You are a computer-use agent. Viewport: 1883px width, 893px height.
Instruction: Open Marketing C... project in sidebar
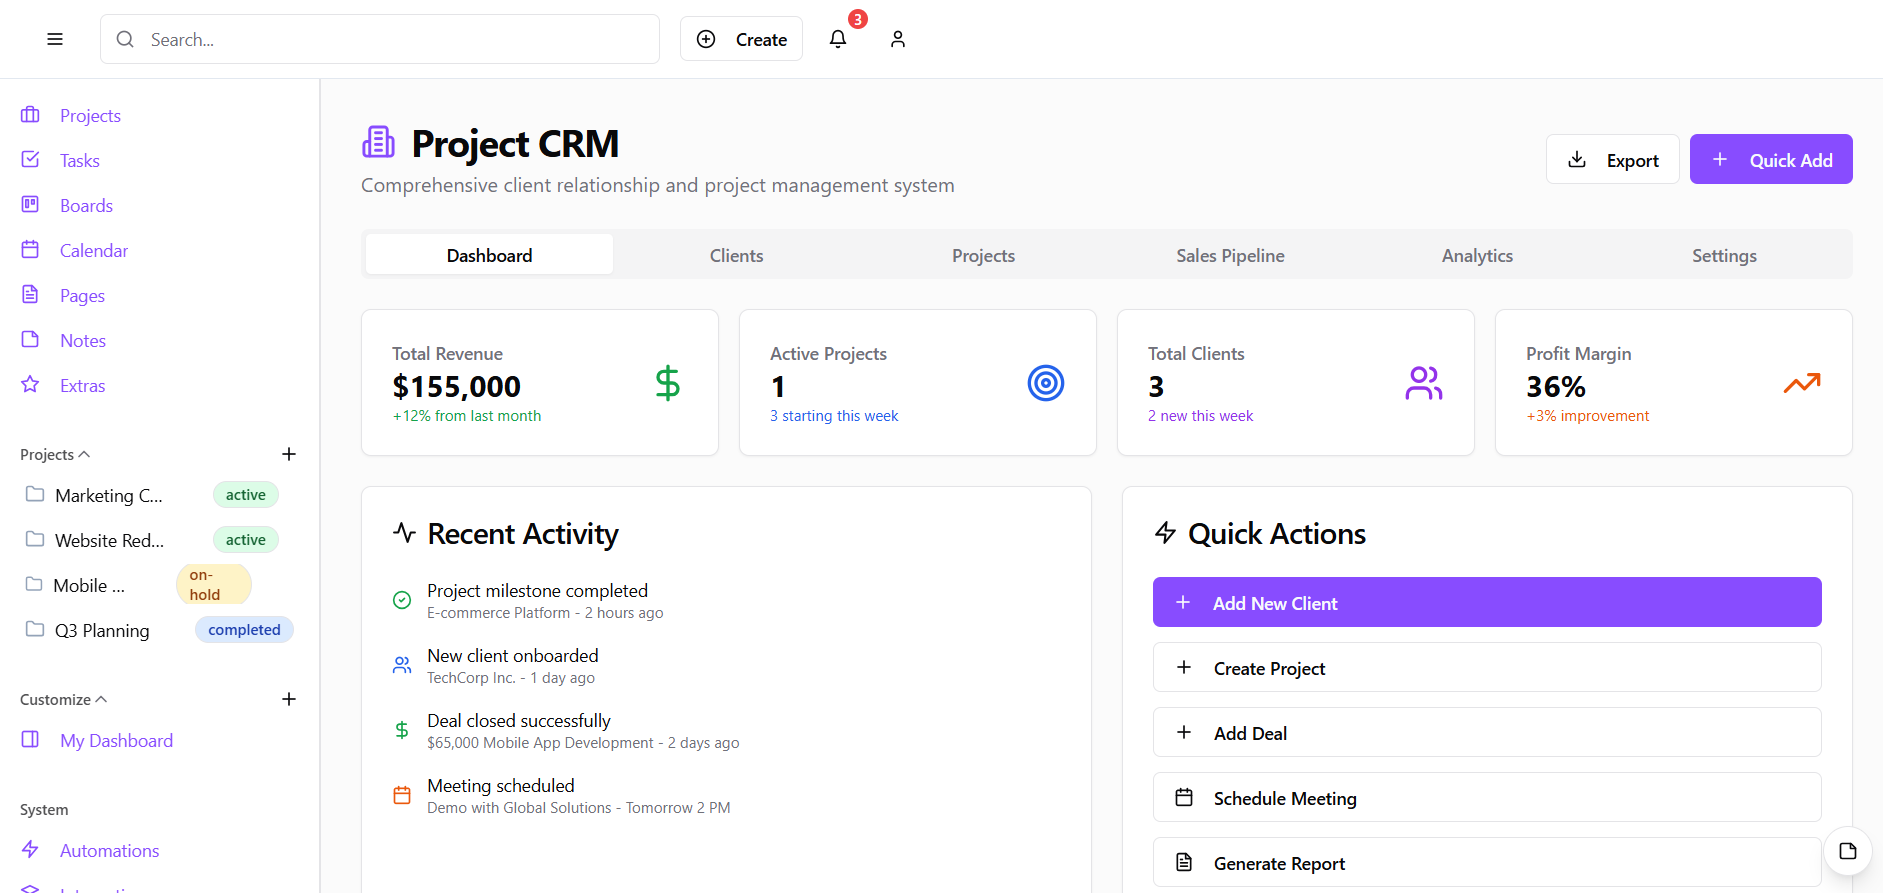[x=108, y=495]
